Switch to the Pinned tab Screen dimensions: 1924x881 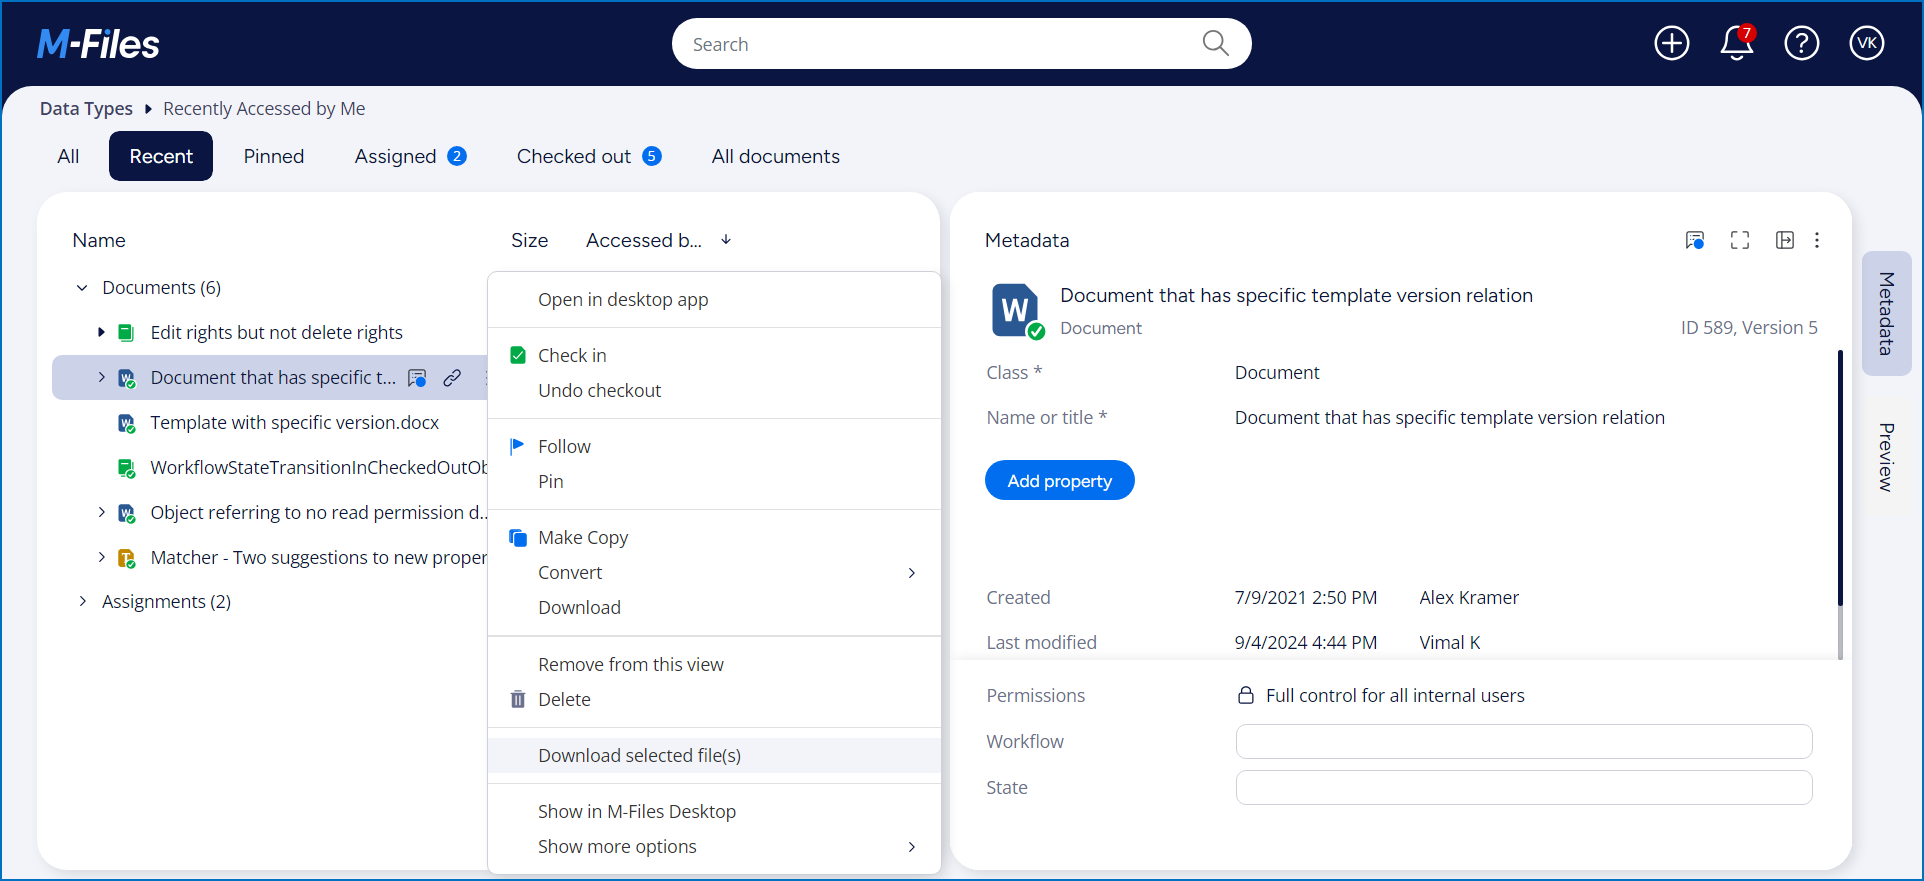point(274,156)
